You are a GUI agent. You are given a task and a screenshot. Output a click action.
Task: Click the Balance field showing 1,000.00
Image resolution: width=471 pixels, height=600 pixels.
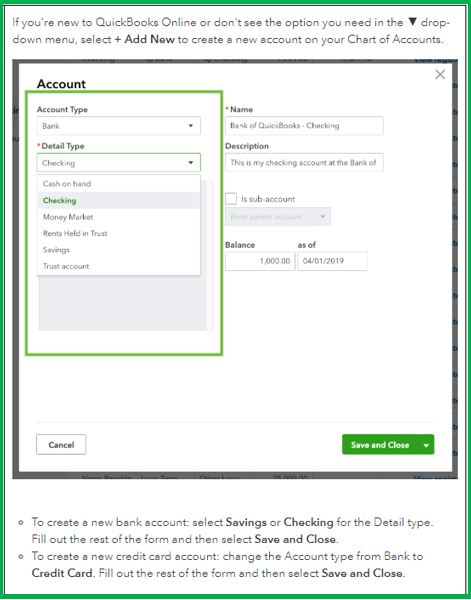260,261
